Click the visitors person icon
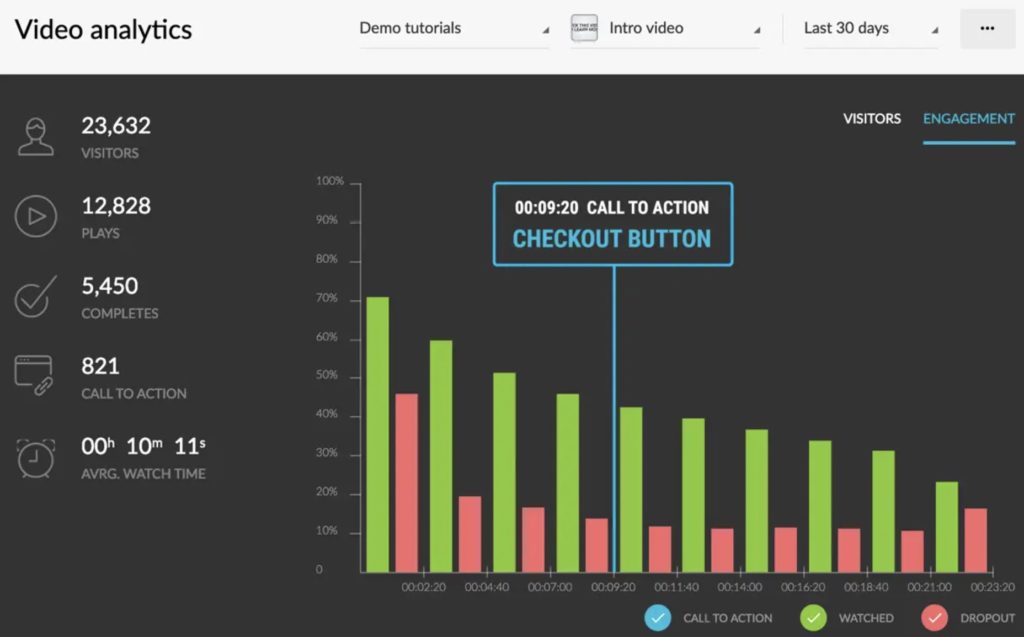1024x637 pixels. (36, 137)
